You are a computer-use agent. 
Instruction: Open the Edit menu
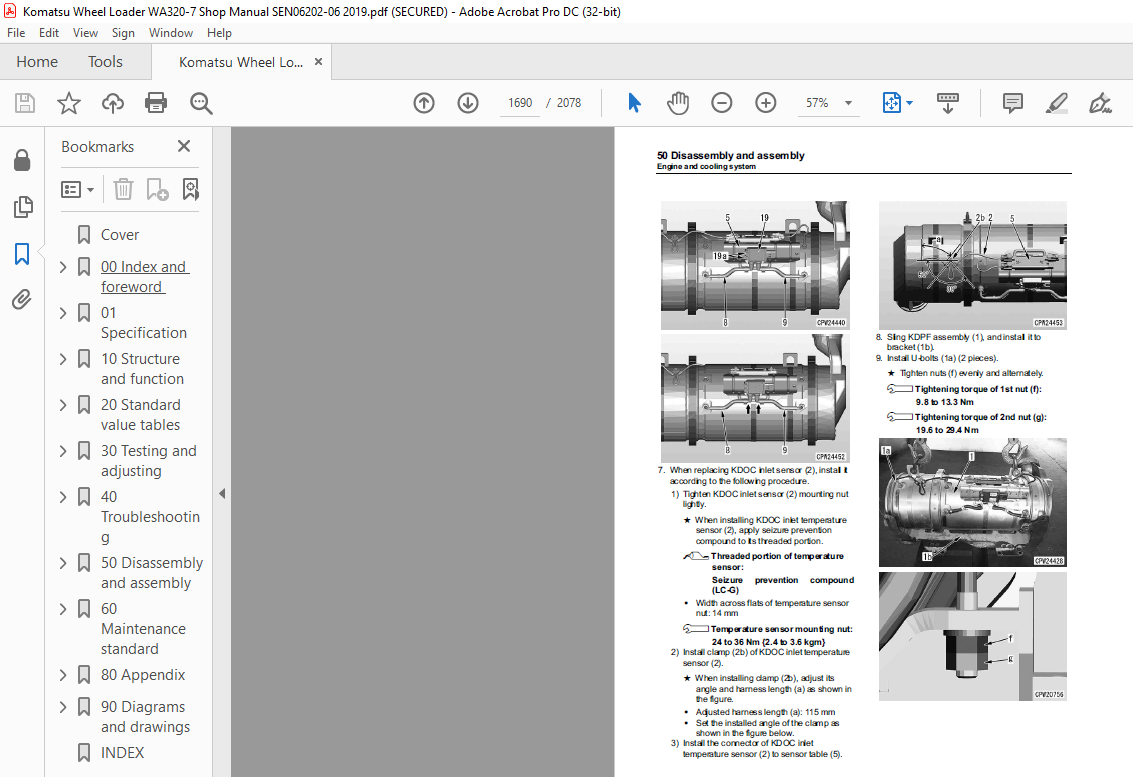click(x=49, y=33)
